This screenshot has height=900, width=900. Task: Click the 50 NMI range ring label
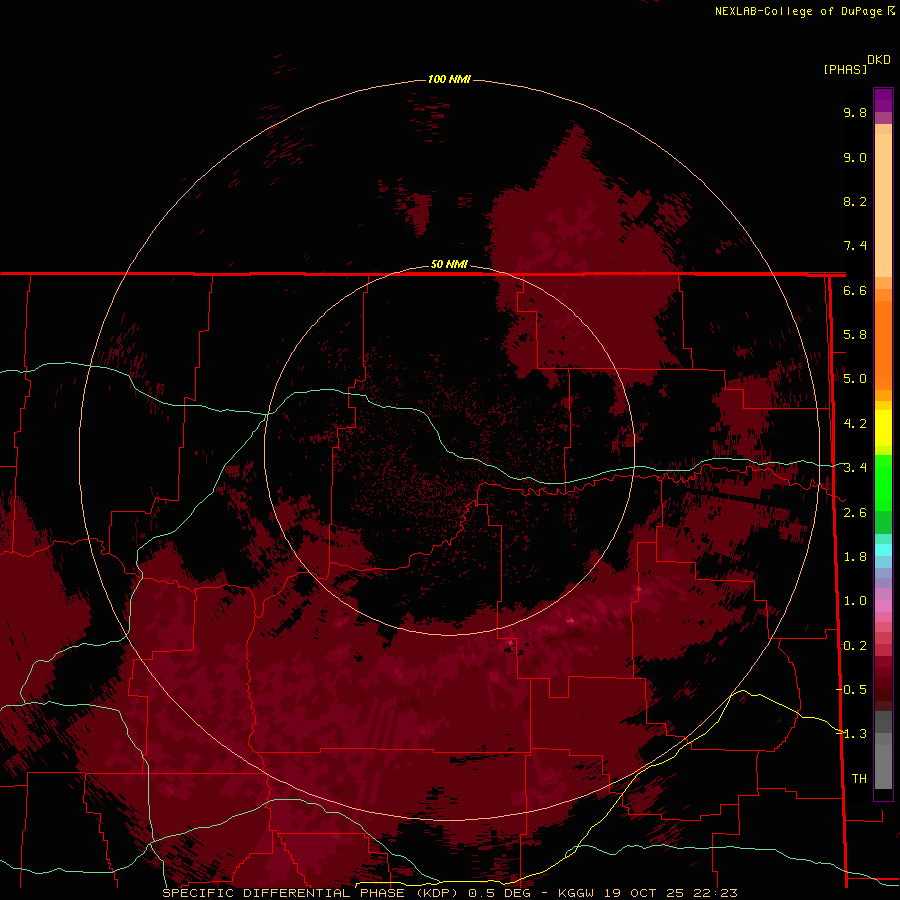[449, 264]
